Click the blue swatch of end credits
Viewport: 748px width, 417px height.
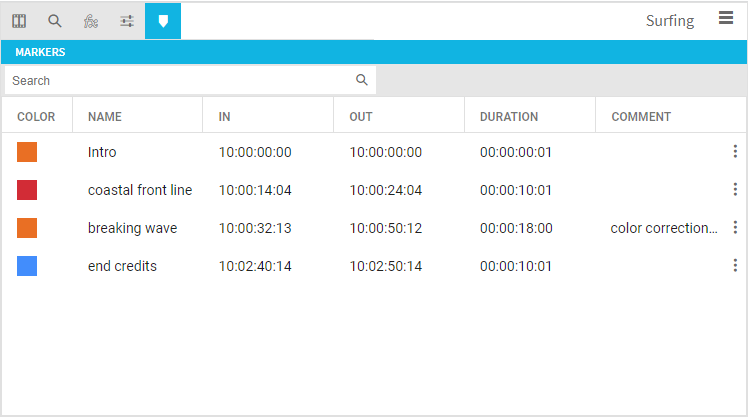coord(27,266)
